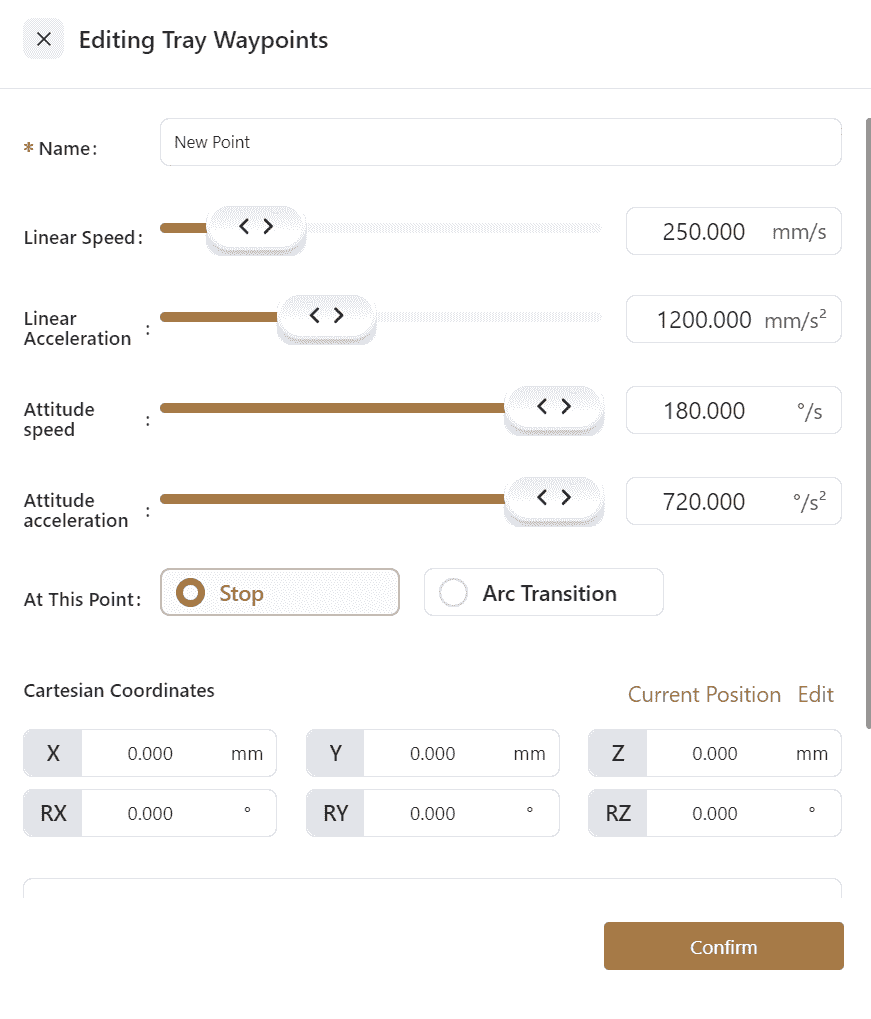
Task: Click the X coordinate field
Action: coord(151,754)
